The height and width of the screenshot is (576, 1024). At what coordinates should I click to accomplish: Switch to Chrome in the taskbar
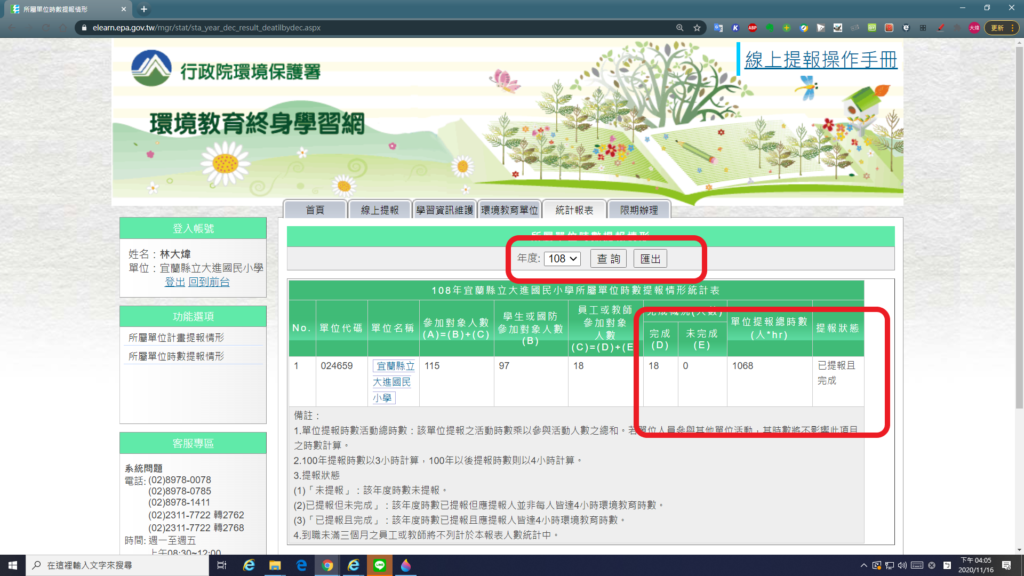(x=327, y=565)
